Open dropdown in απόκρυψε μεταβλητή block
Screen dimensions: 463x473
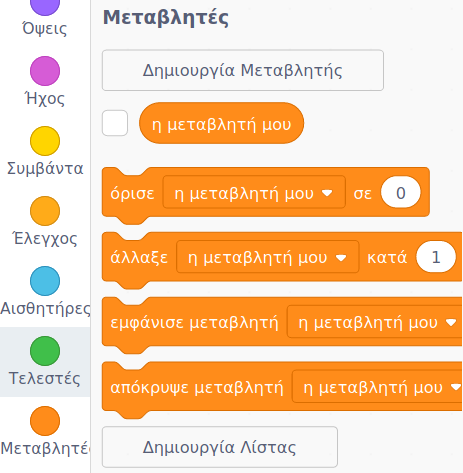point(377,387)
